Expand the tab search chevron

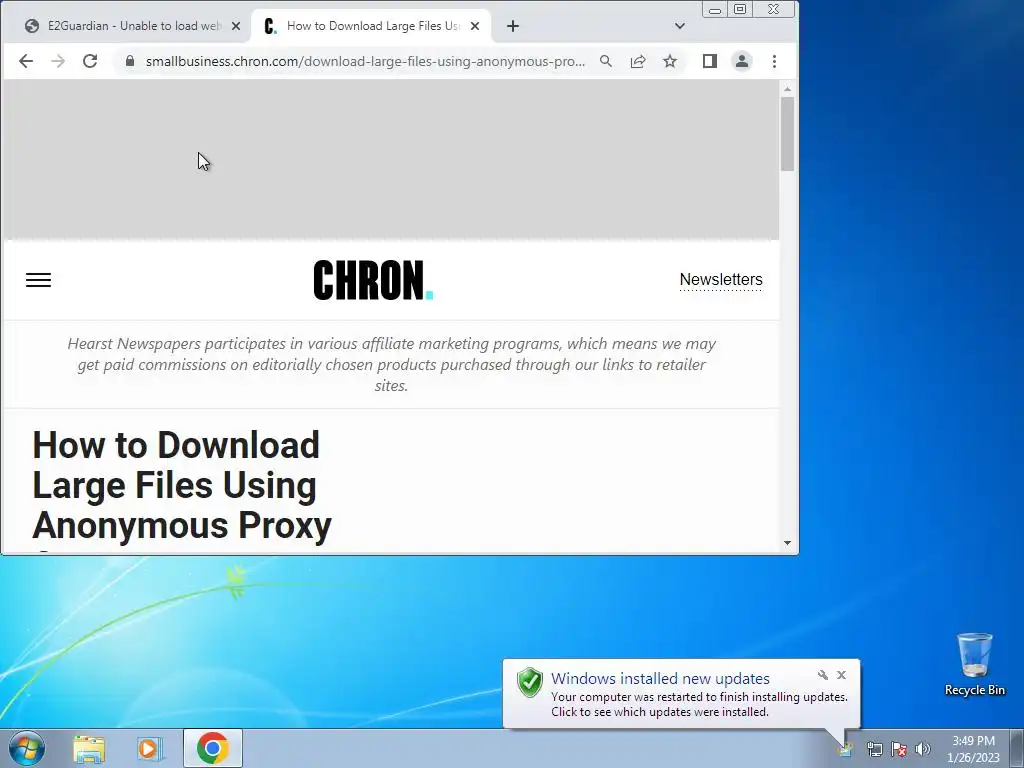[680, 26]
